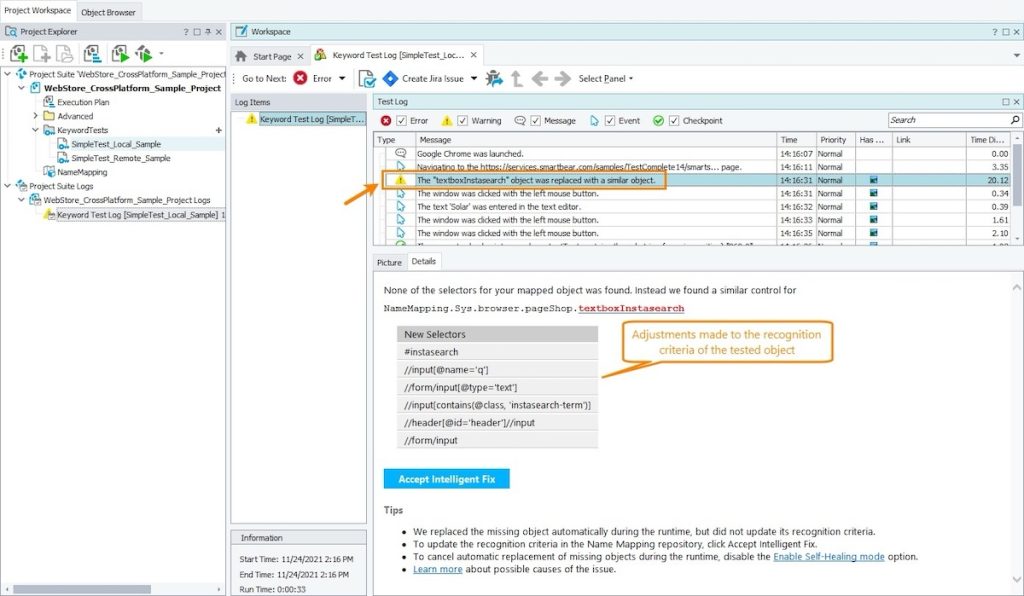Collapse the Project Suite Logs node

9,186
